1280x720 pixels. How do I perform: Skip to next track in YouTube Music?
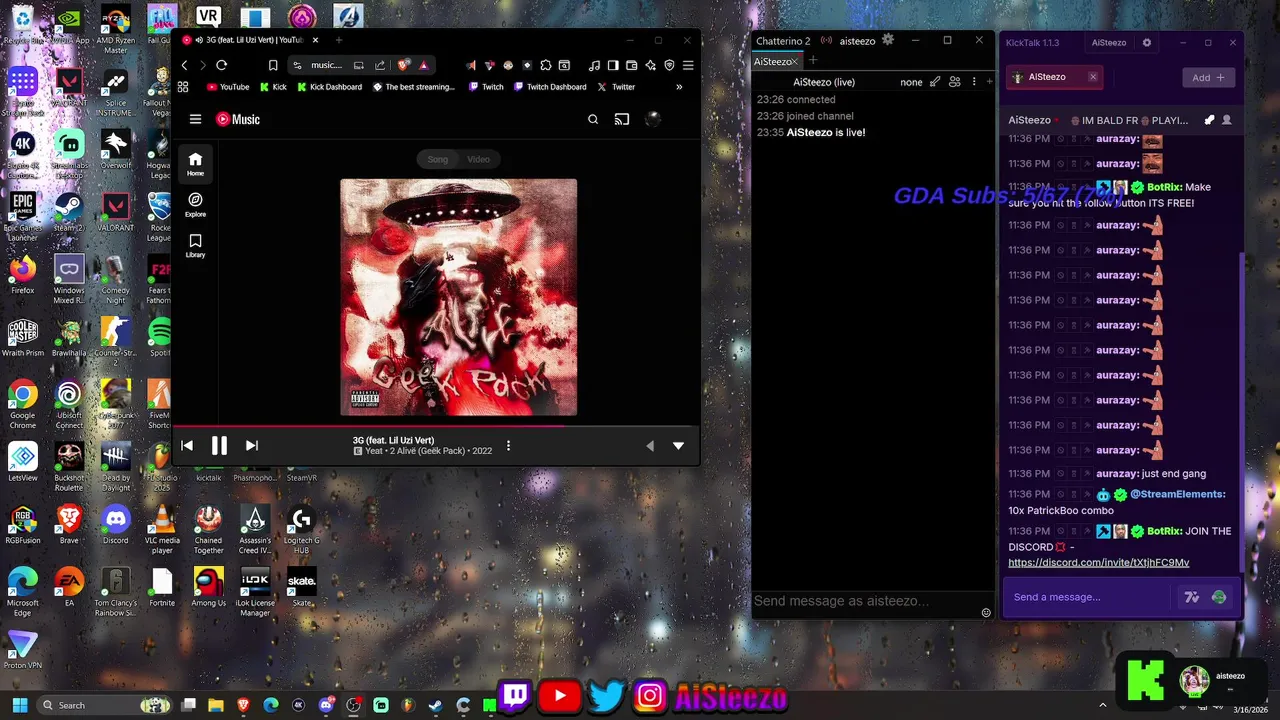tap(252, 446)
